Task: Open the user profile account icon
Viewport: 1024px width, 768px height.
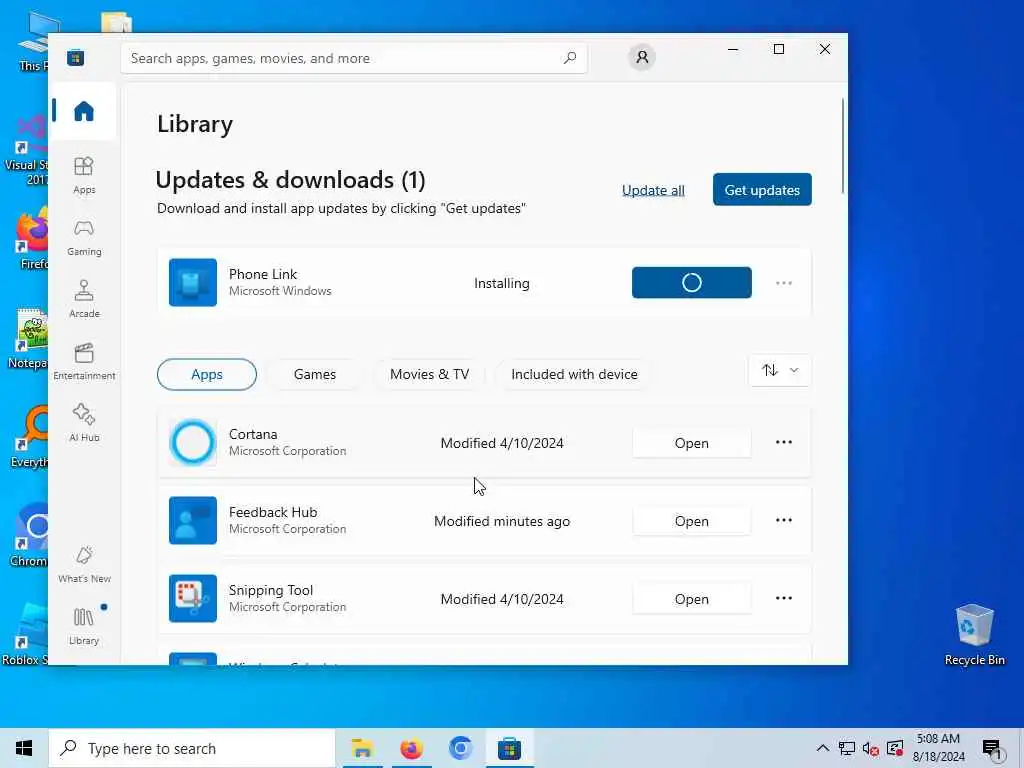Action: (642, 57)
